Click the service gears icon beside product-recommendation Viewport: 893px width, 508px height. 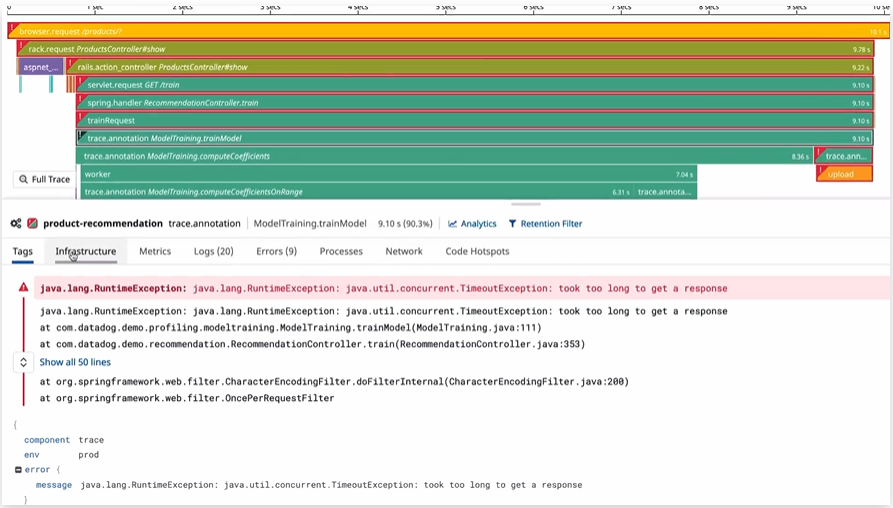(x=17, y=224)
